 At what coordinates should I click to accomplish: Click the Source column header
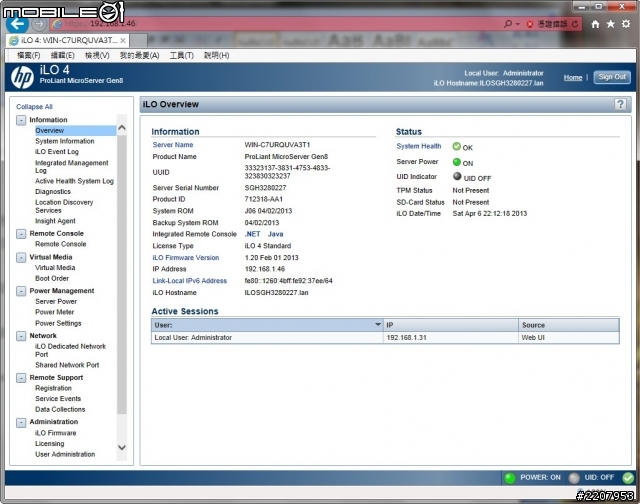click(569, 325)
